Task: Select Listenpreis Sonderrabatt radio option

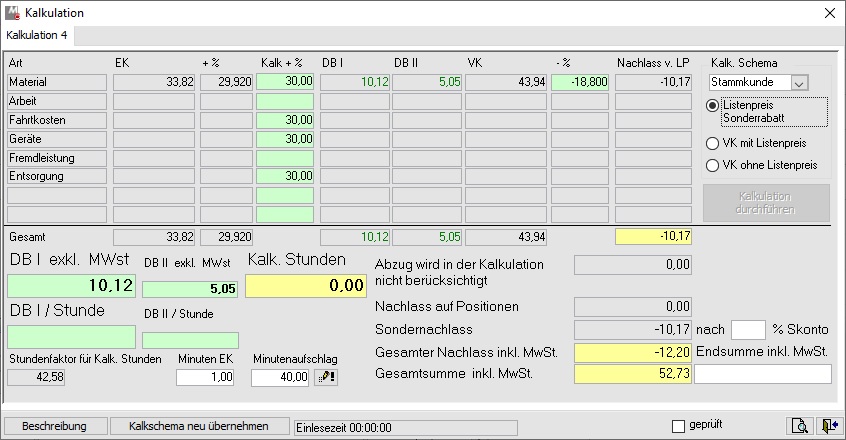Action: click(713, 106)
